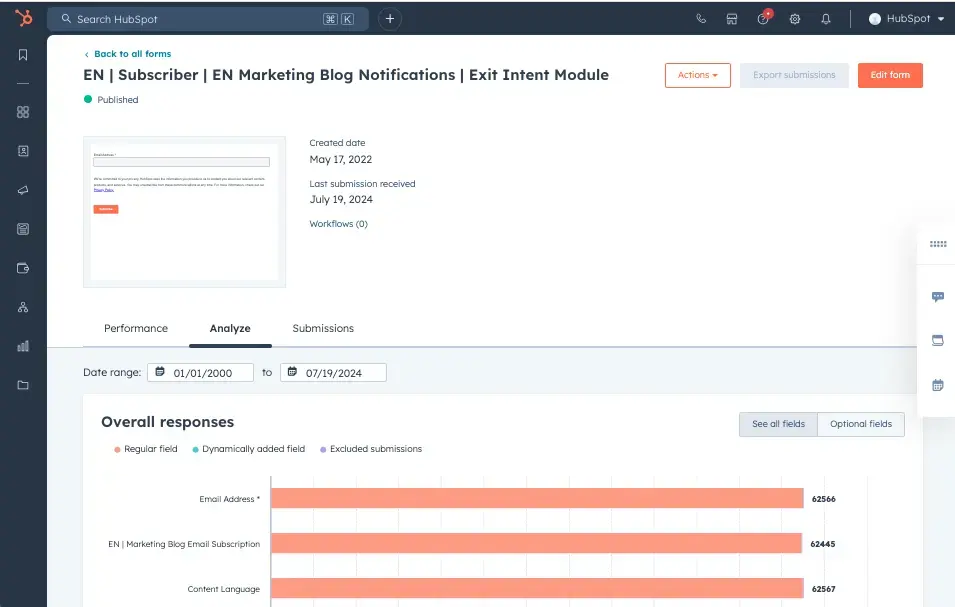Open the Workflows (0) link
The image size is (955, 607).
pyautogui.click(x=339, y=223)
